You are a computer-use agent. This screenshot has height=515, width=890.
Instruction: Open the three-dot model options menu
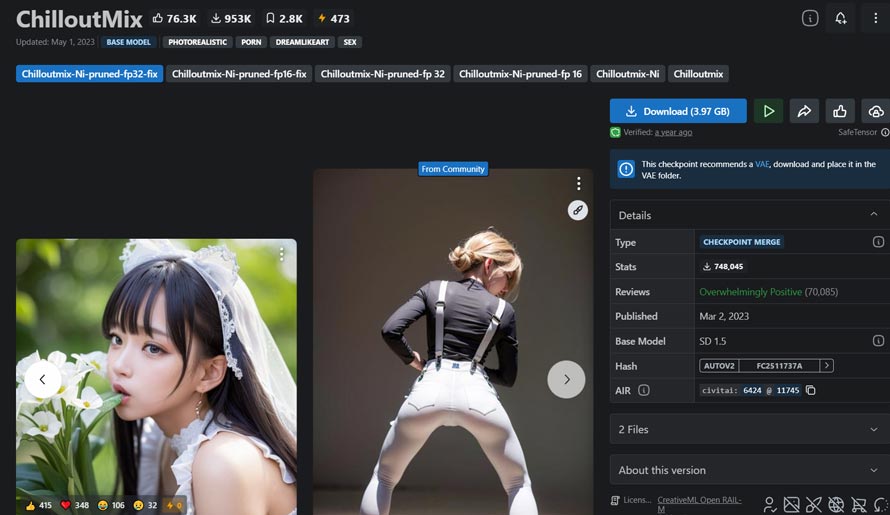click(875, 18)
